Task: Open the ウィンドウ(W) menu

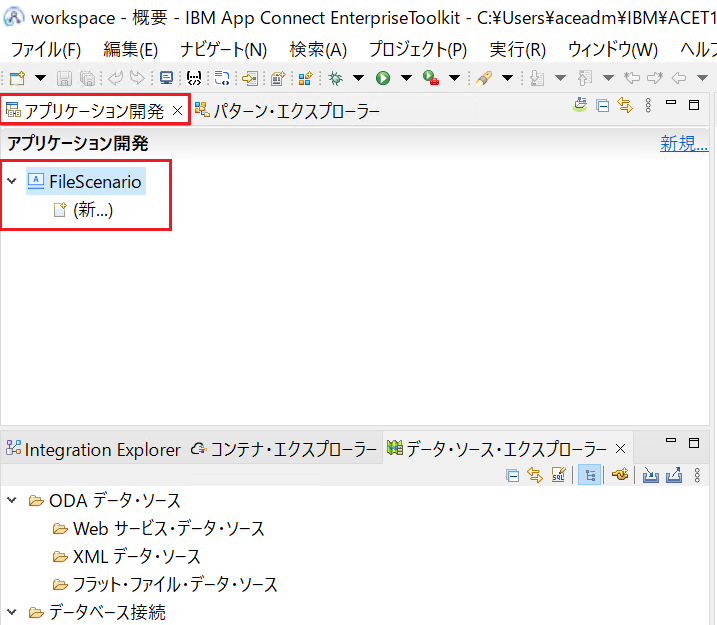Action: [613, 49]
